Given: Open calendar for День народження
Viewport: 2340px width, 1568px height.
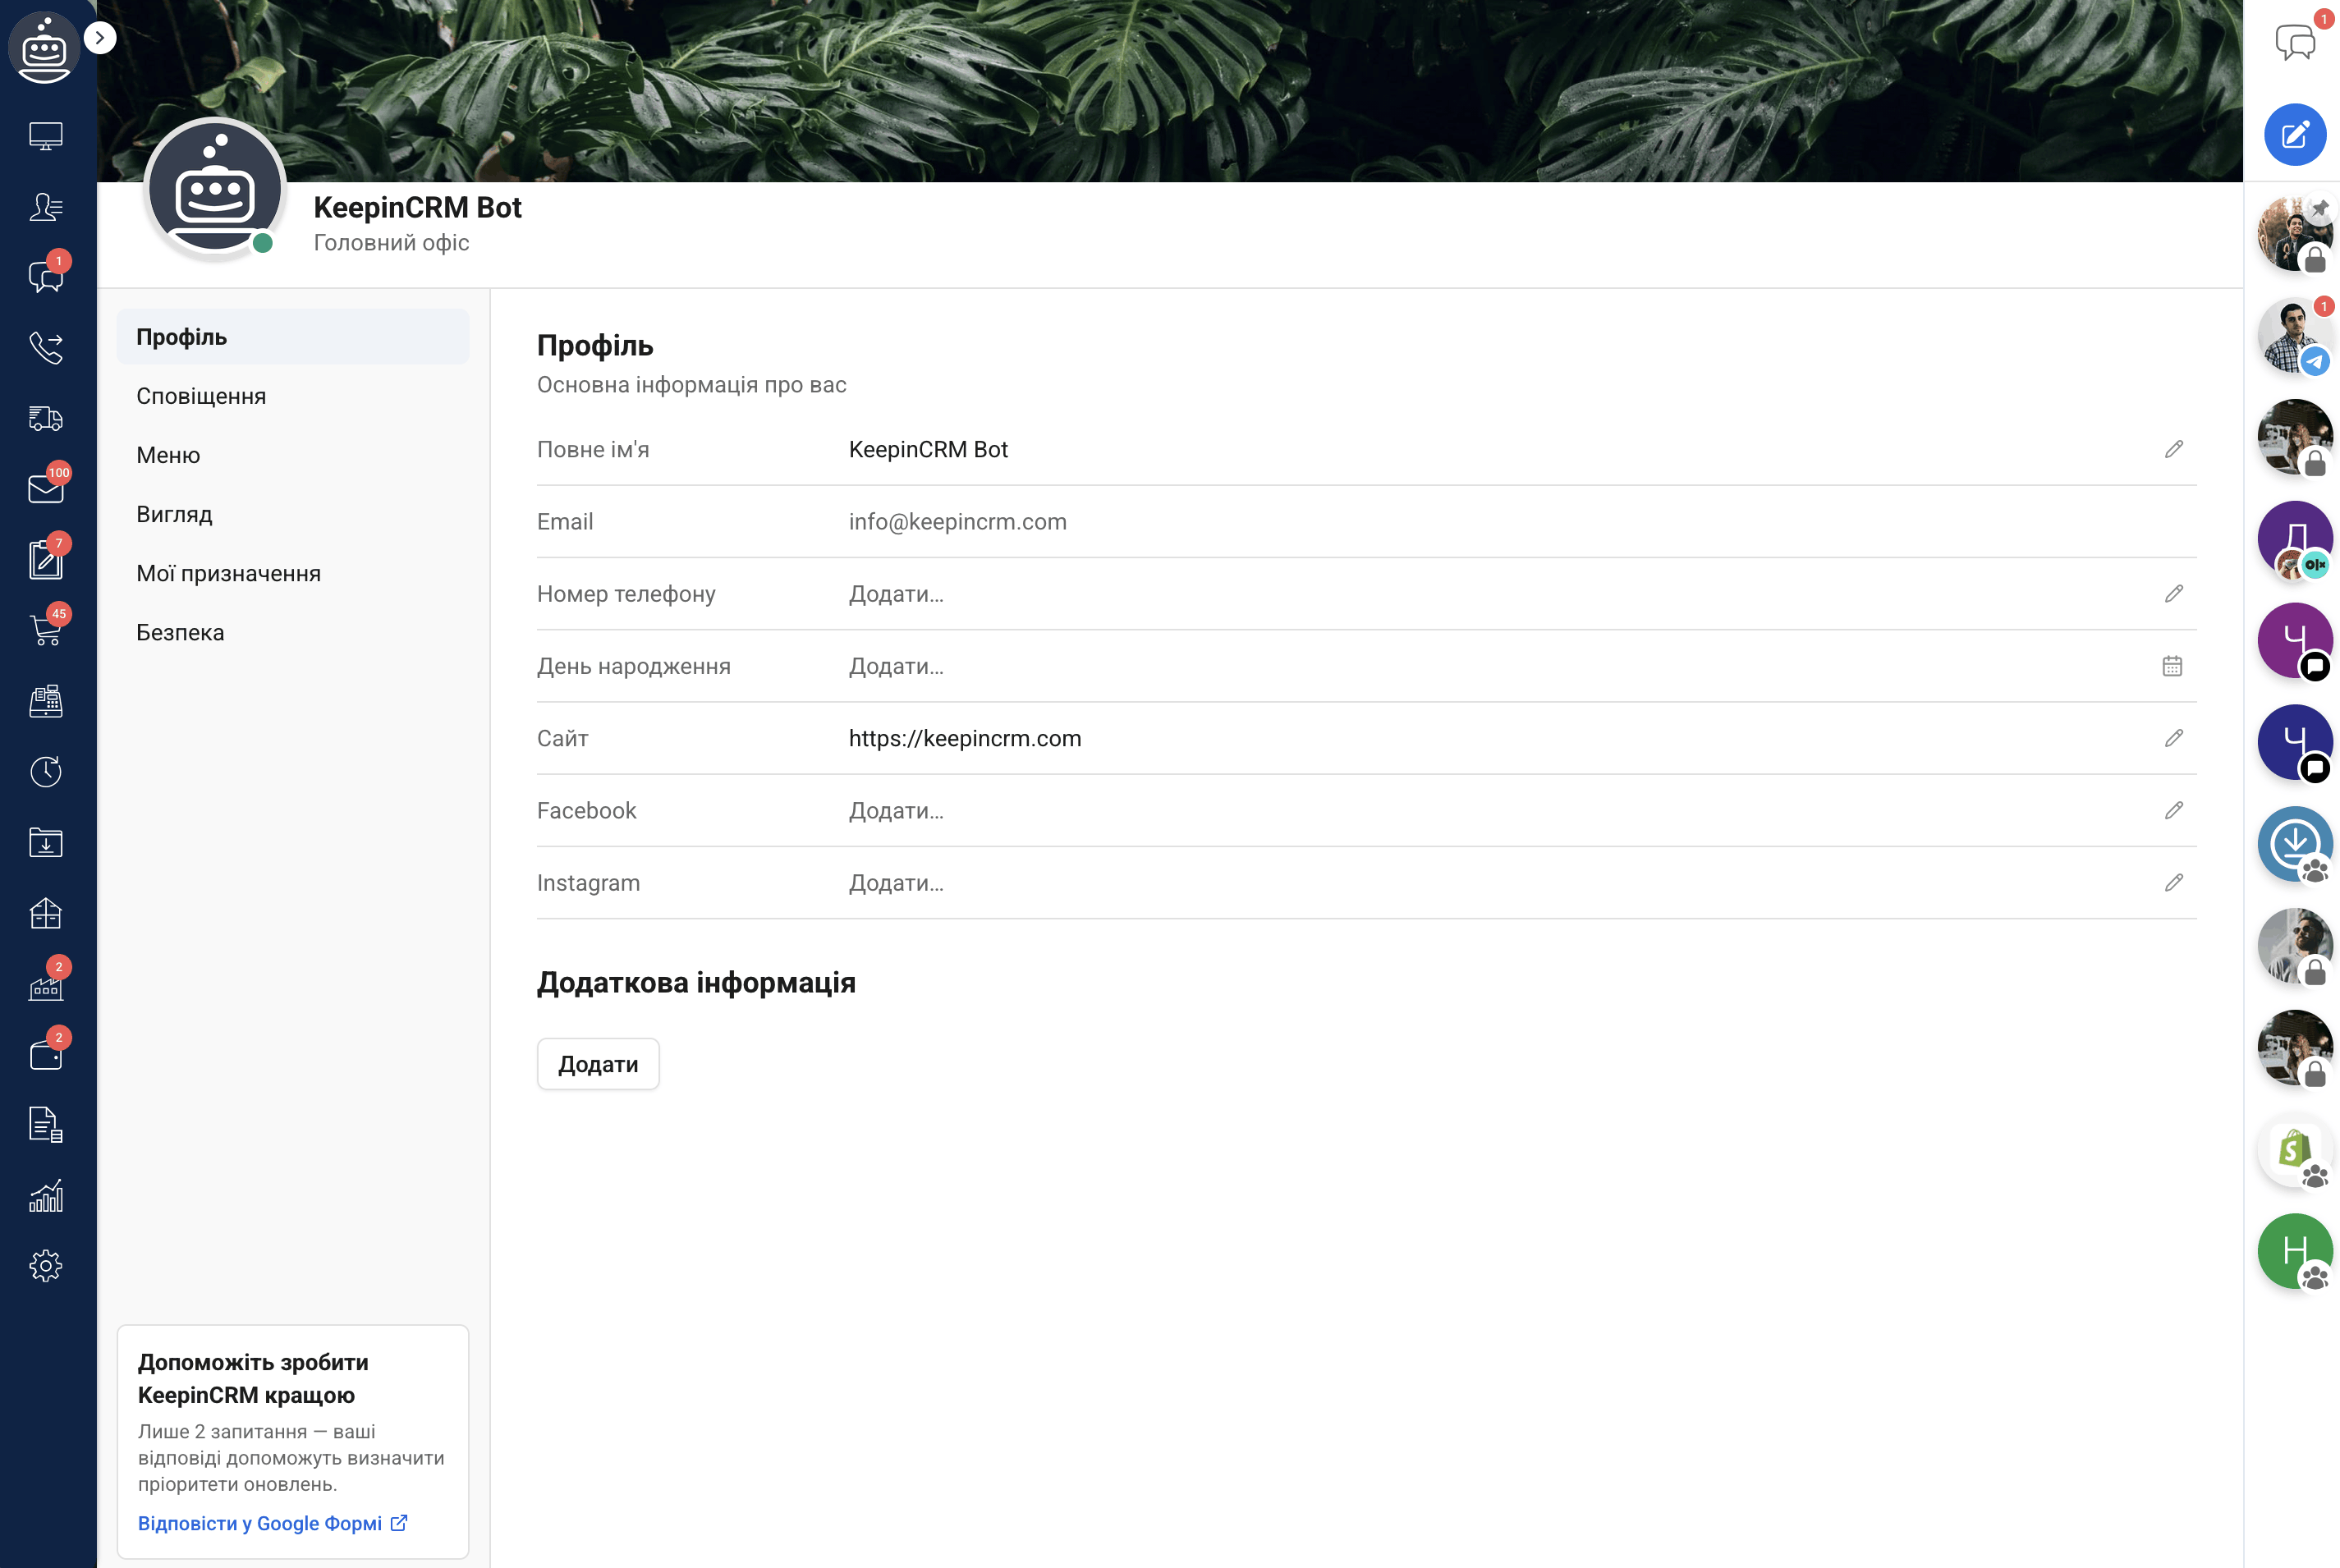Looking at the screenshot, I should click(2172, 666).
